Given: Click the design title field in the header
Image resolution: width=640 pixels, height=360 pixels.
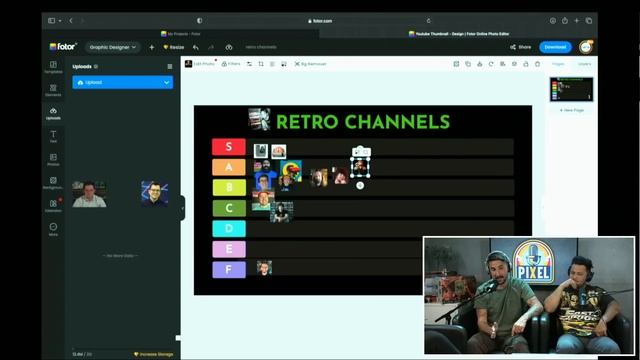Looking at the screenshot, I should pos(261,47).
